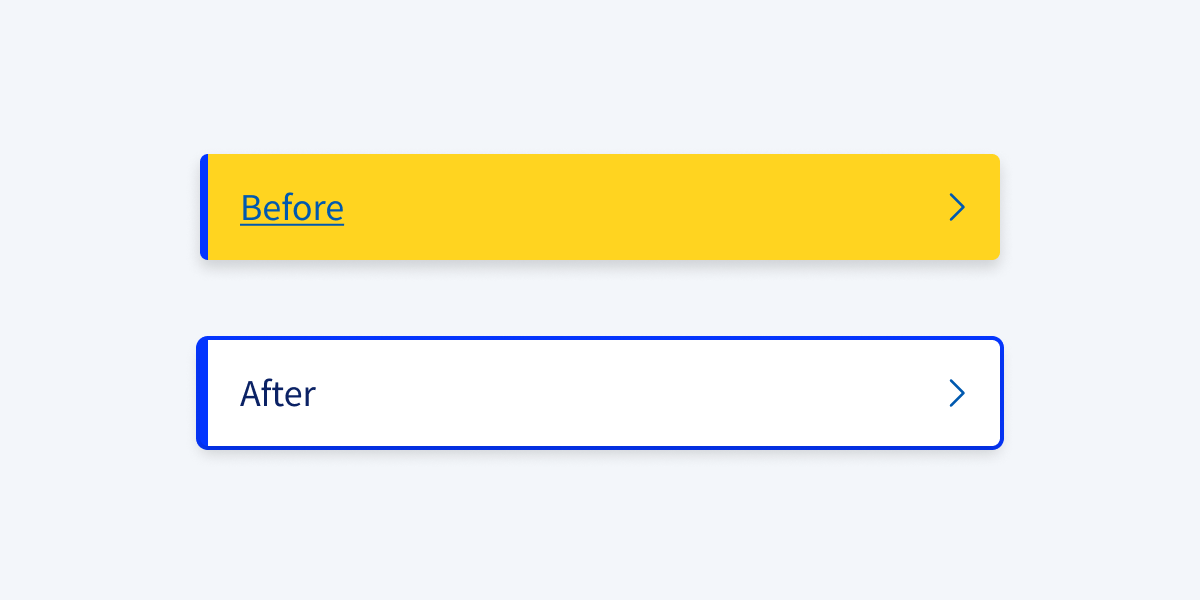Screen dimensions: 1200x600
Task: Click the chevron arrow on the Before card
Action: click(x=957, y=207)
